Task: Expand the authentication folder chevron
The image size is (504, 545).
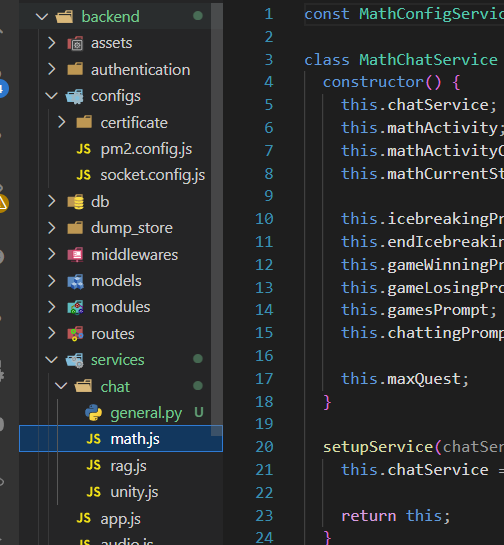Action: point(51,69)
